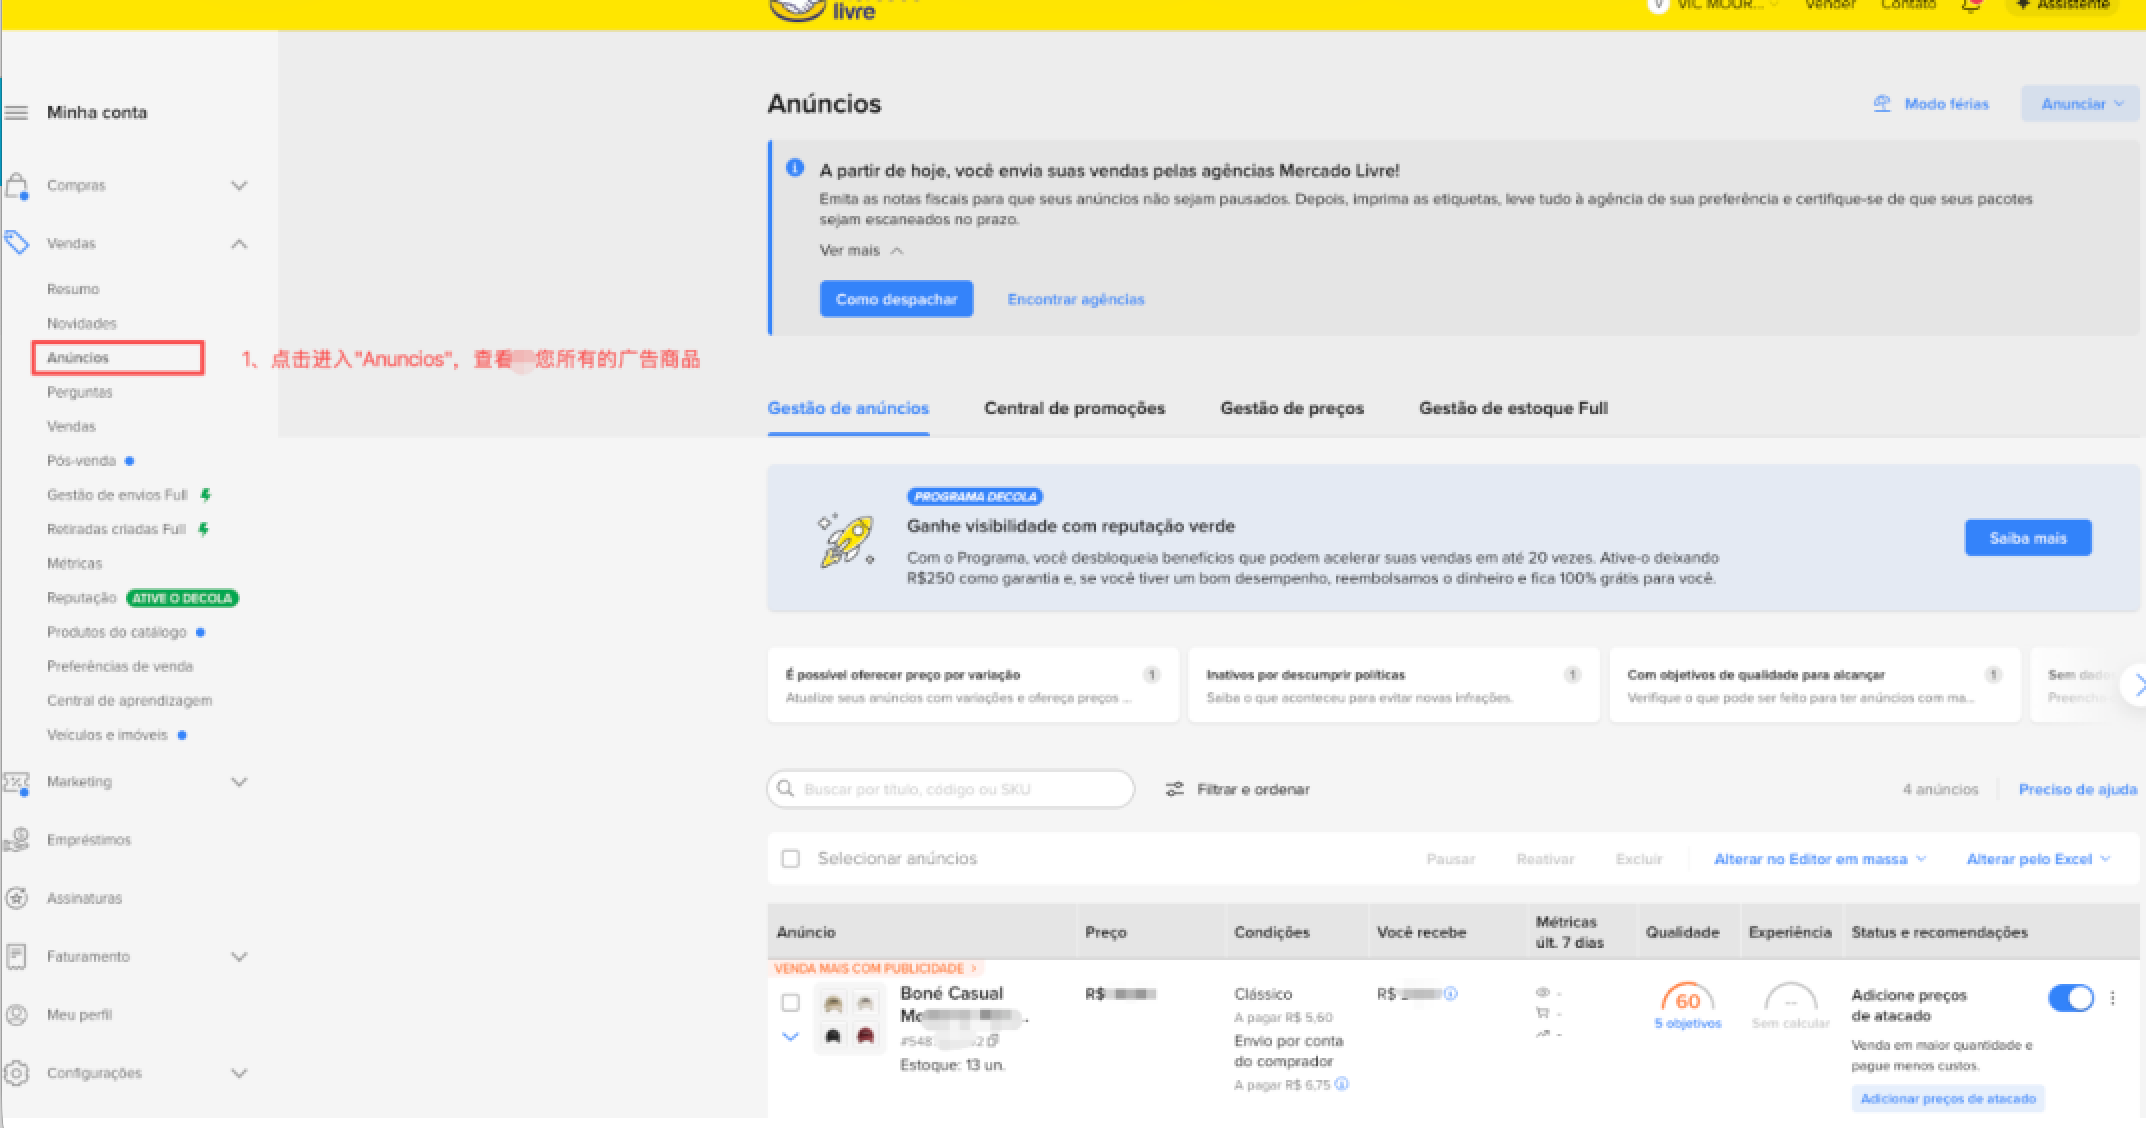Open the Boné Casual product thumbnail

849,1020
